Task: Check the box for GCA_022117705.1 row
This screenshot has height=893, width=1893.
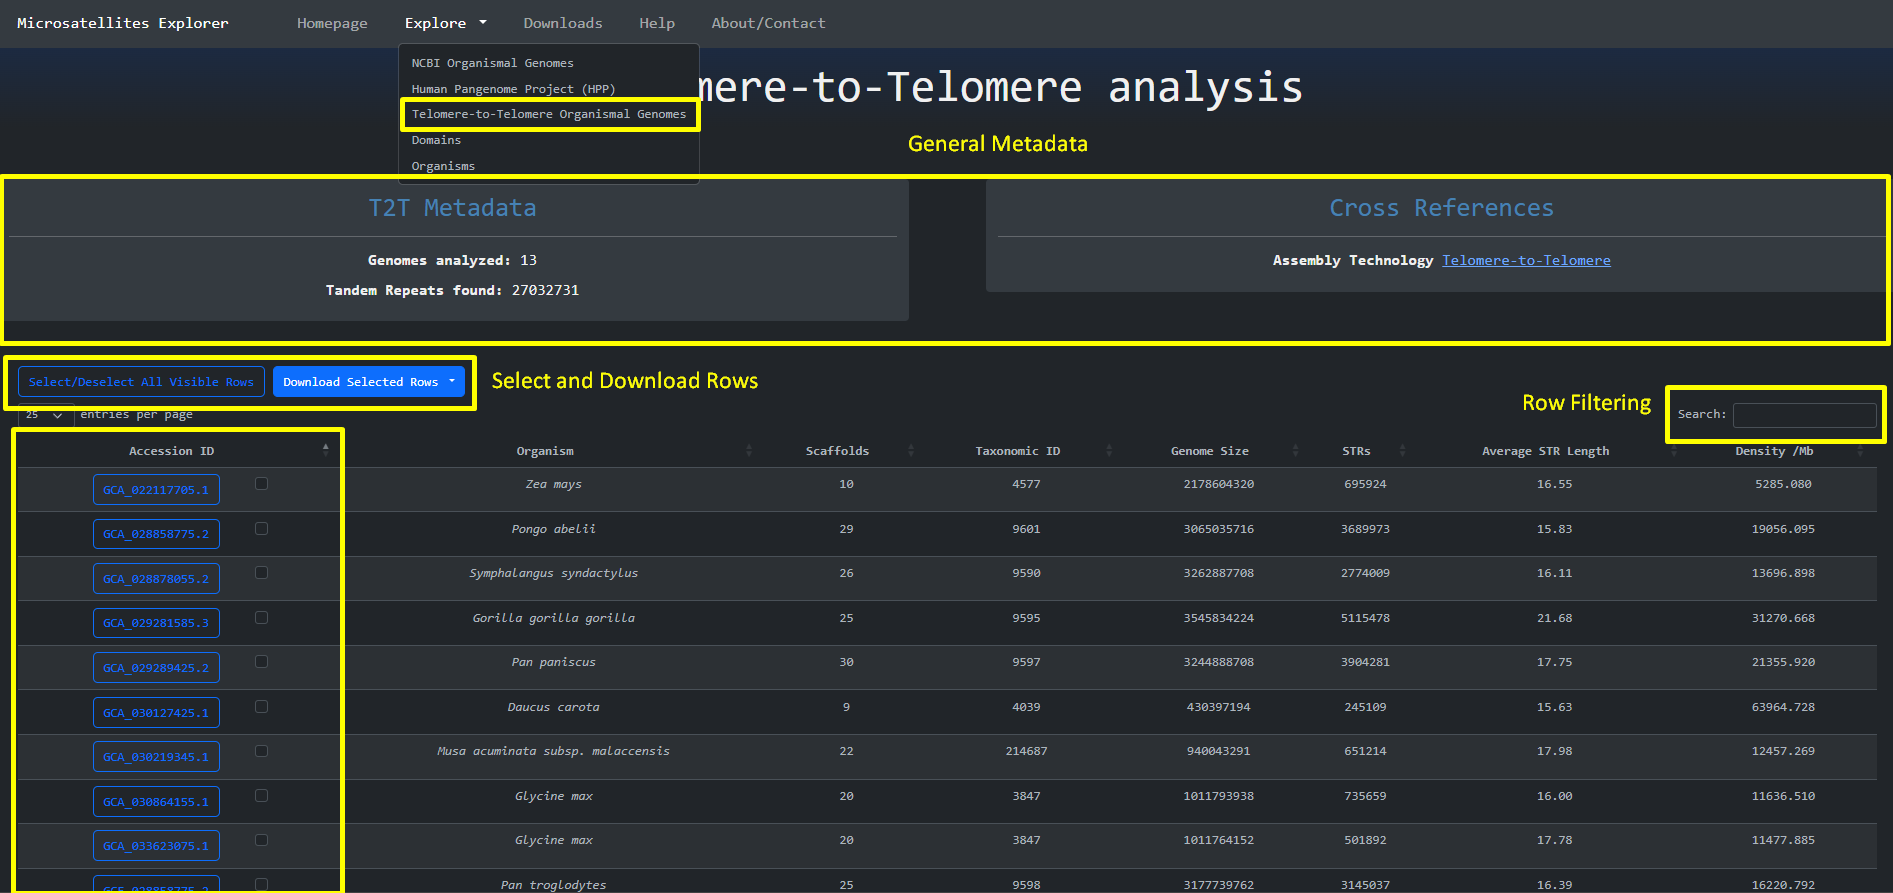Action: point(261,484)
